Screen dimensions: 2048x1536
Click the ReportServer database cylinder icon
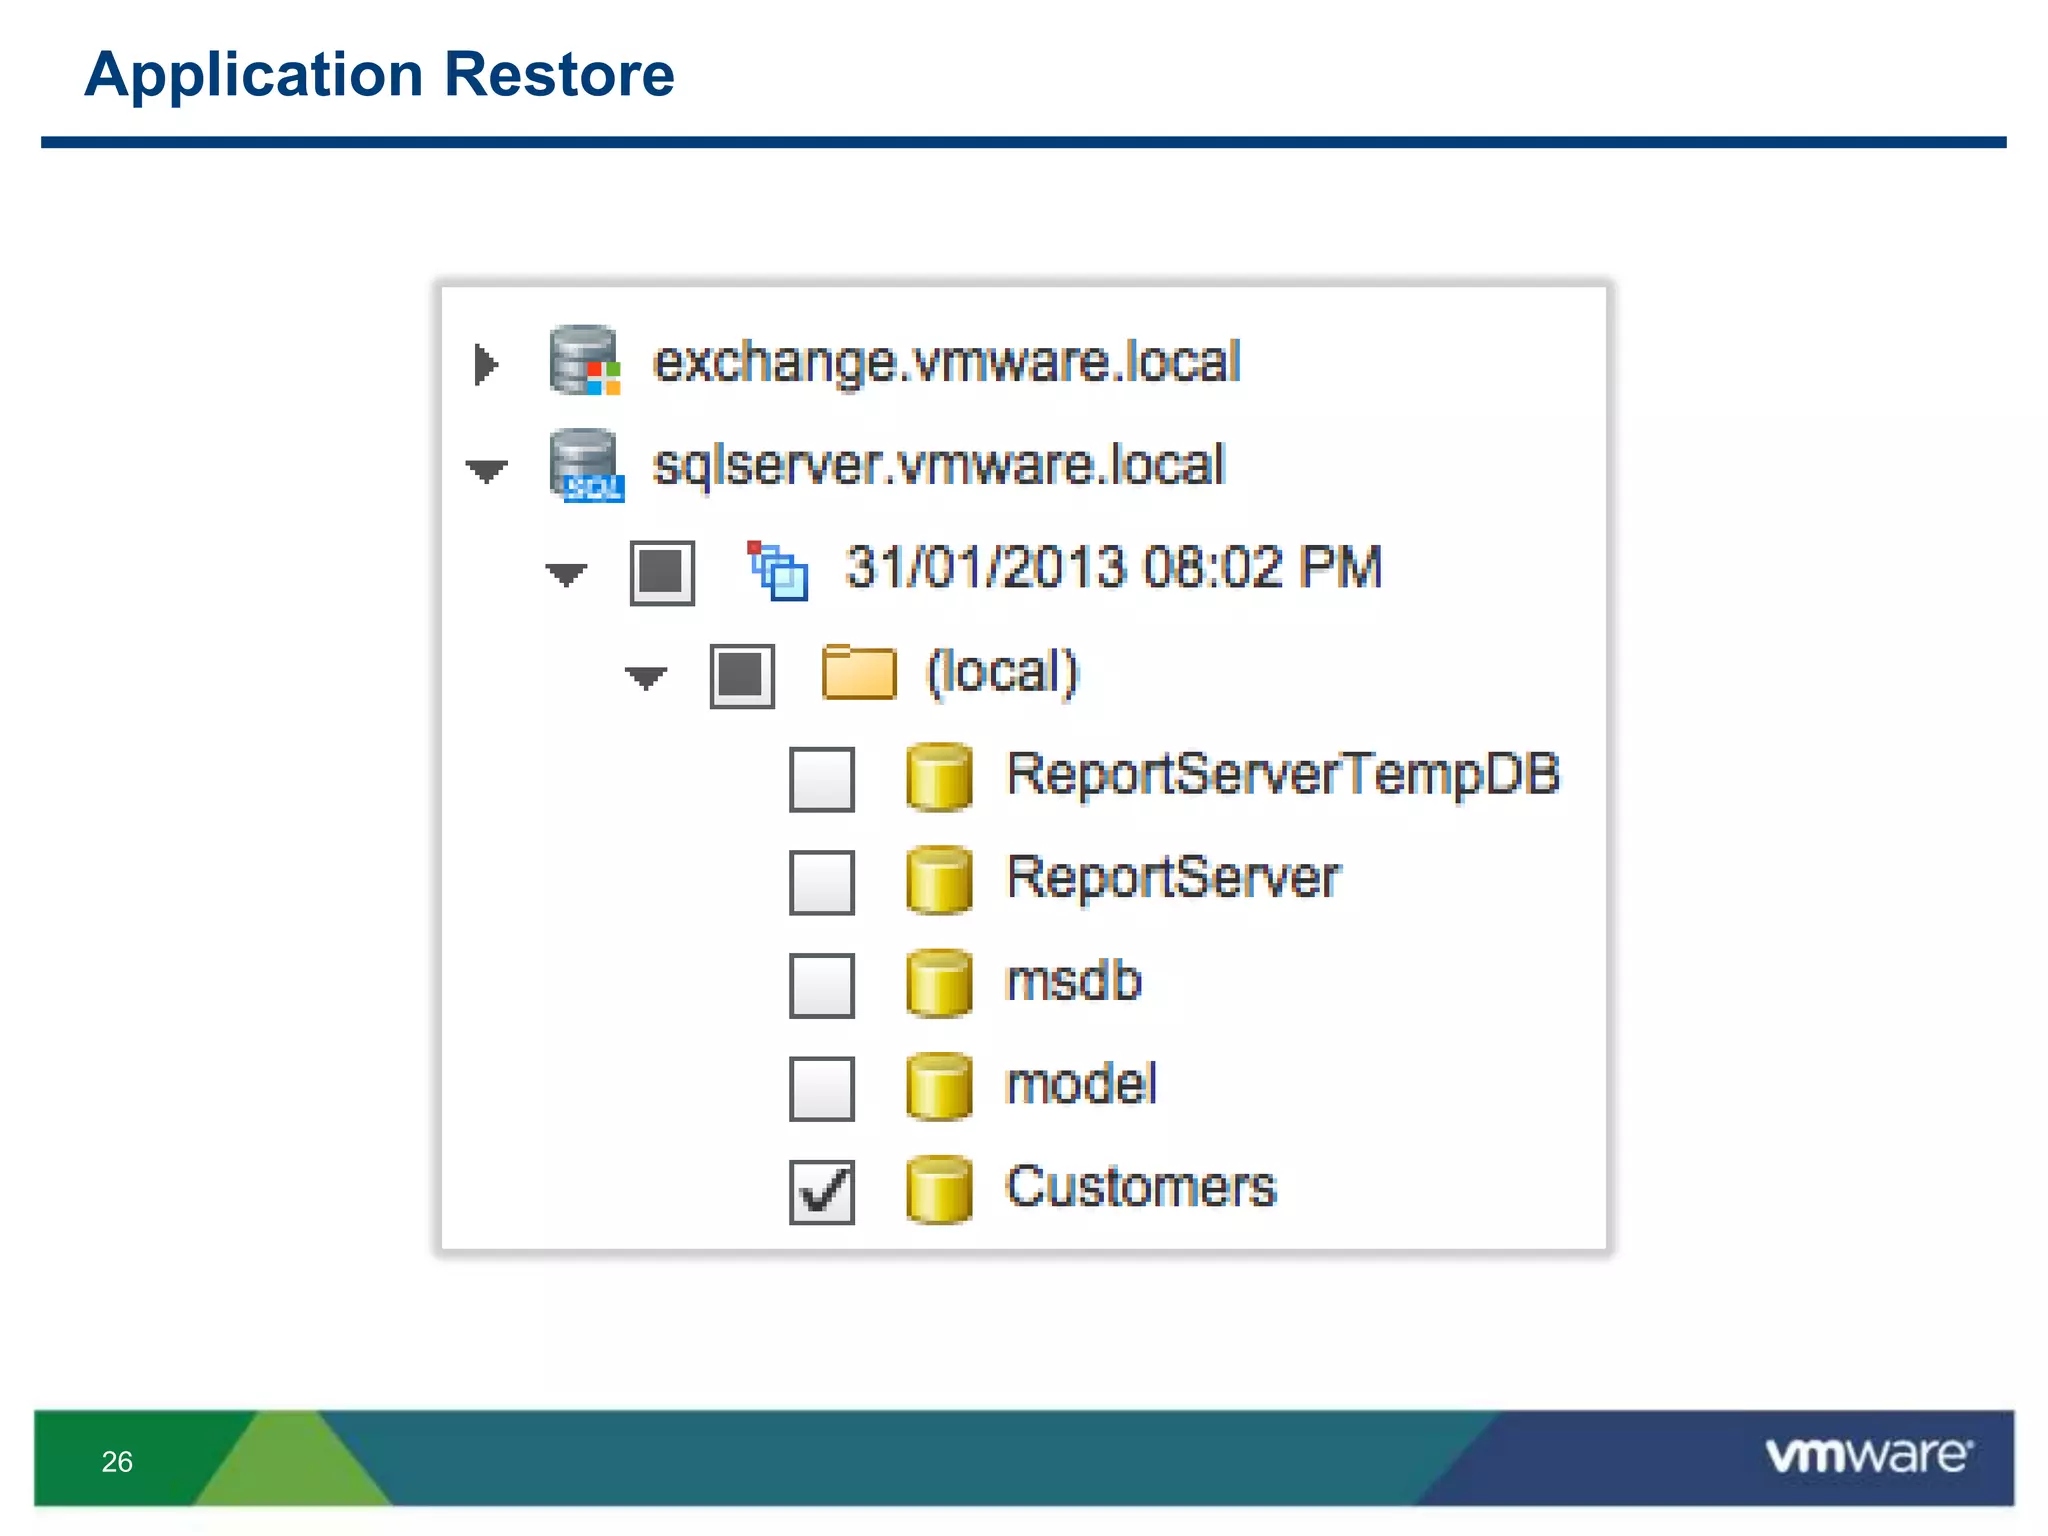(x=938, y=880)
